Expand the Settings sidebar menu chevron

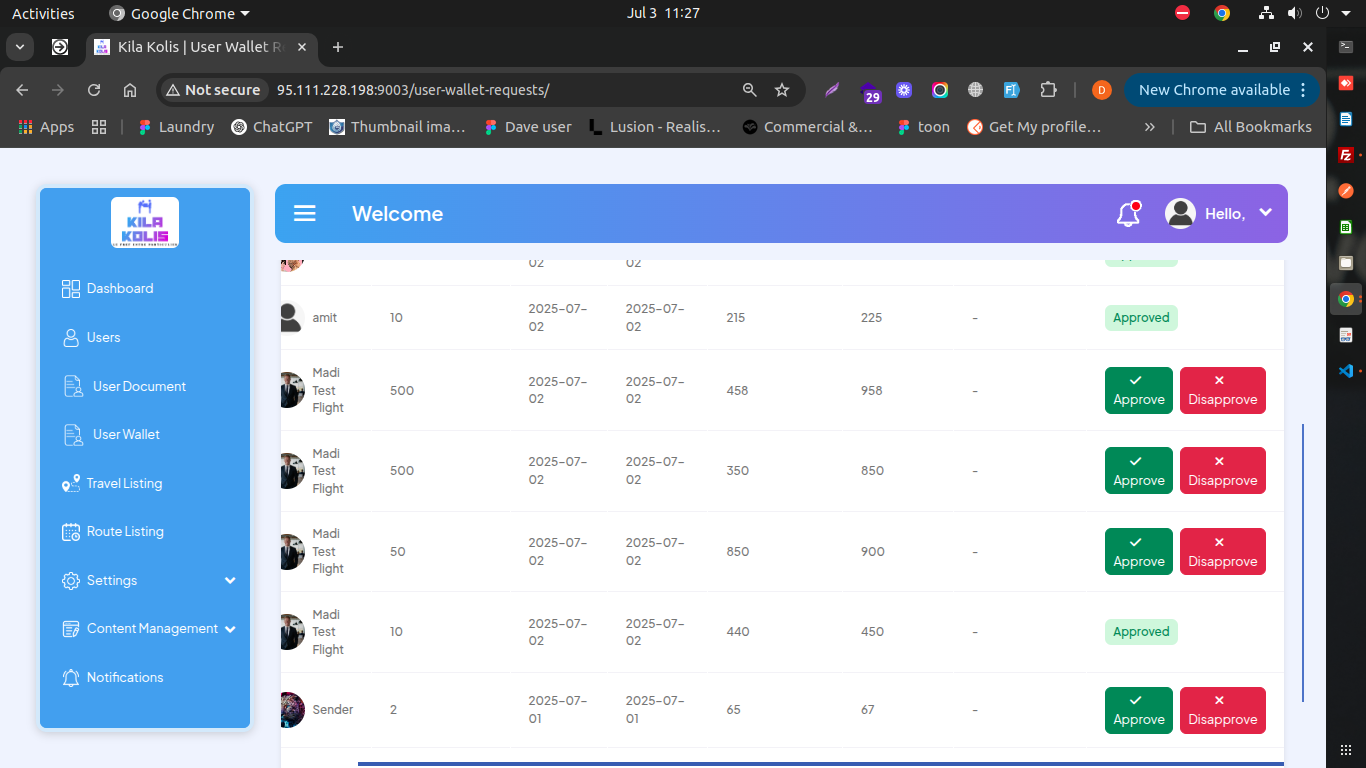pyautogui.click(x=230, y=581)
